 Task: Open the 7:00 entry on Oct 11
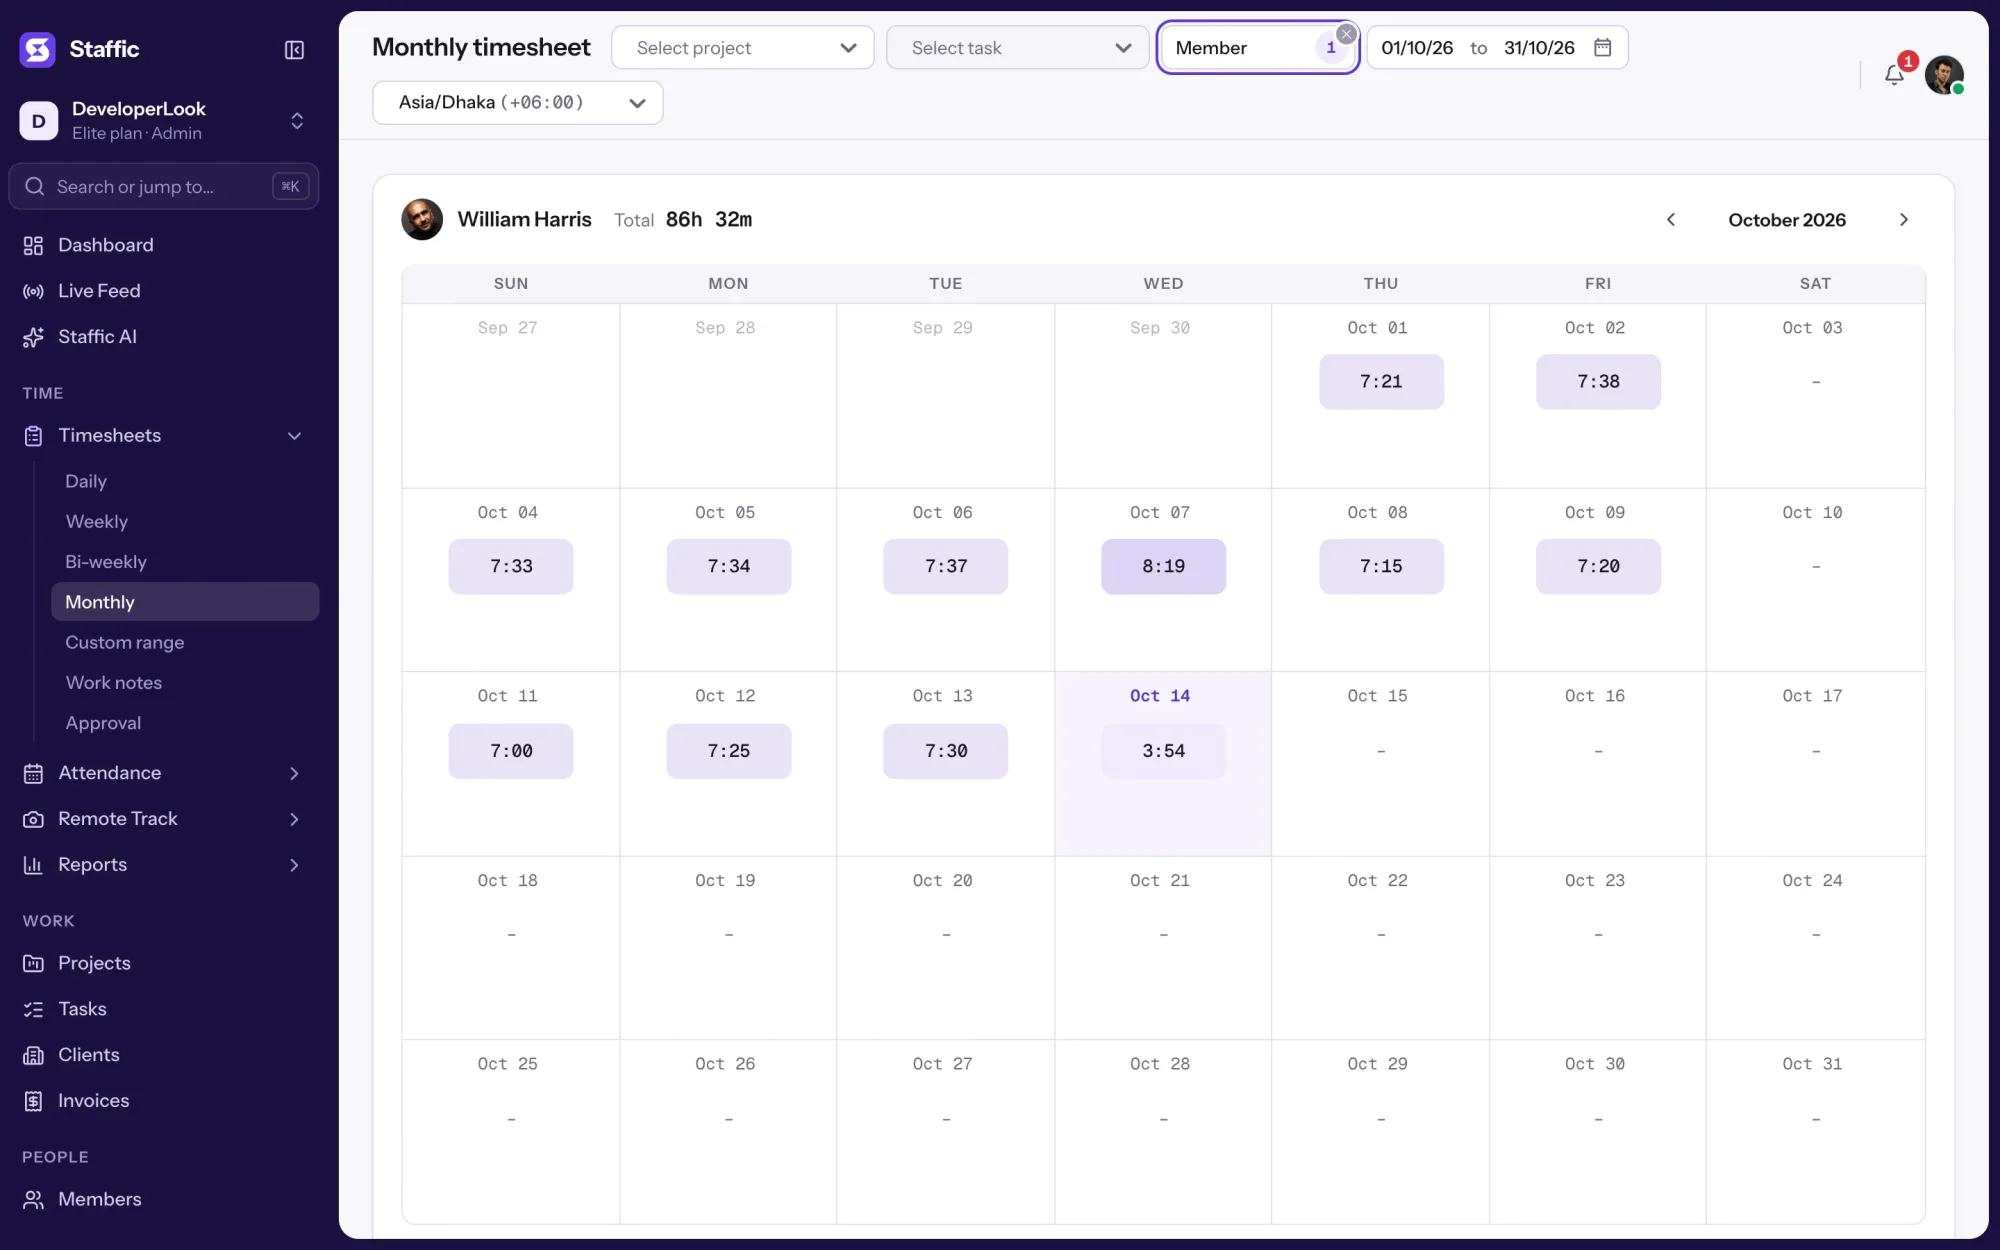click(511, 751)
